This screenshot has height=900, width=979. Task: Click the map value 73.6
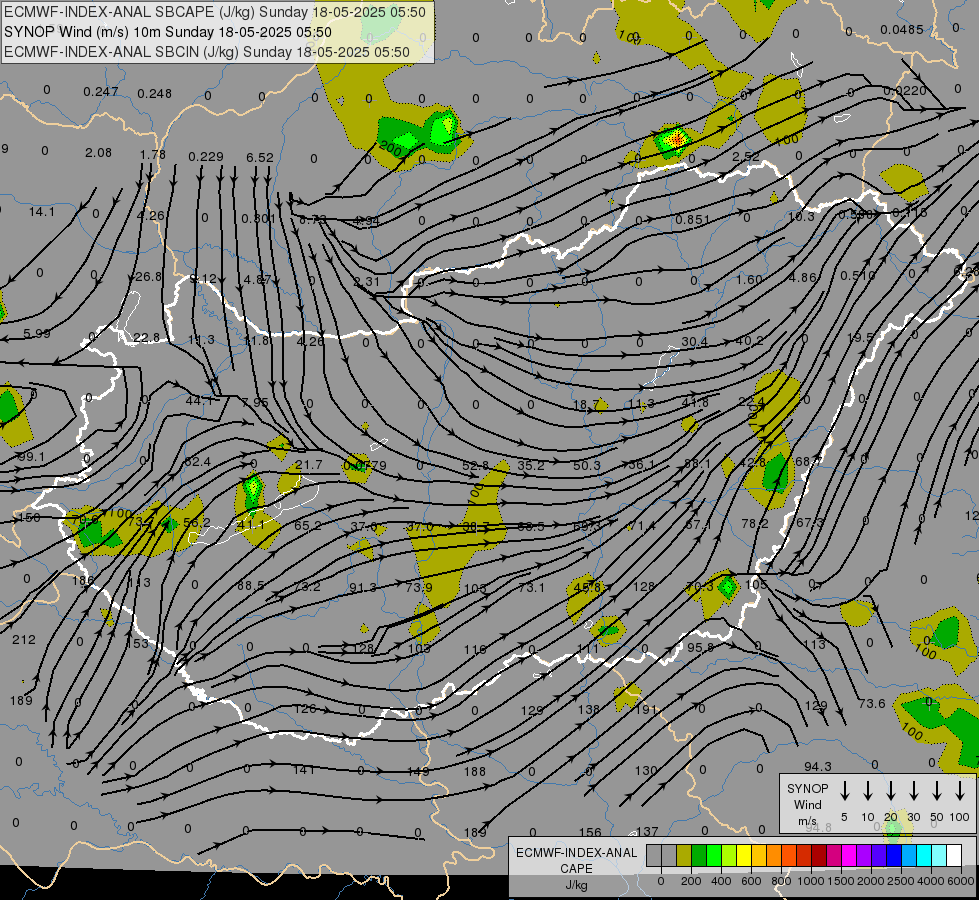coord(872,704)
